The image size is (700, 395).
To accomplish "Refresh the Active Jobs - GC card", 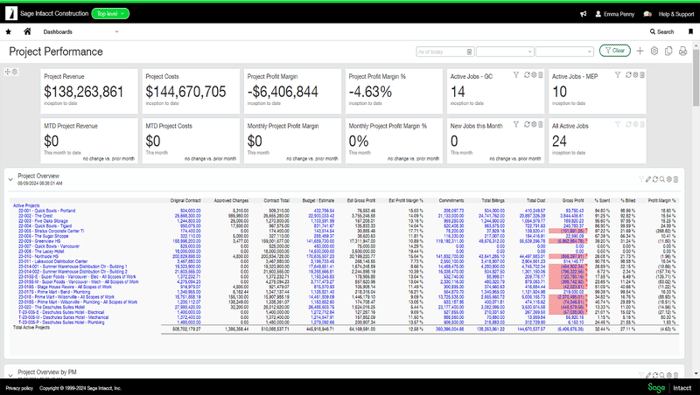I will (x=527, y=75).
